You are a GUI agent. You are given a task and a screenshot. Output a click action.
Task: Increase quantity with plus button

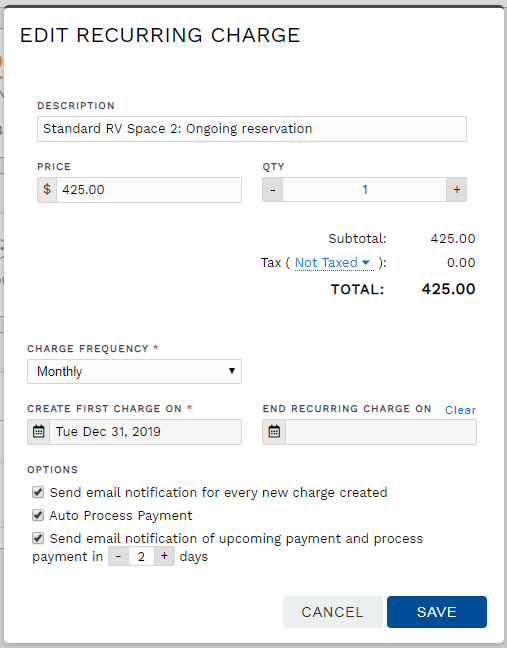pyautogui.click(x=457, y=190)
